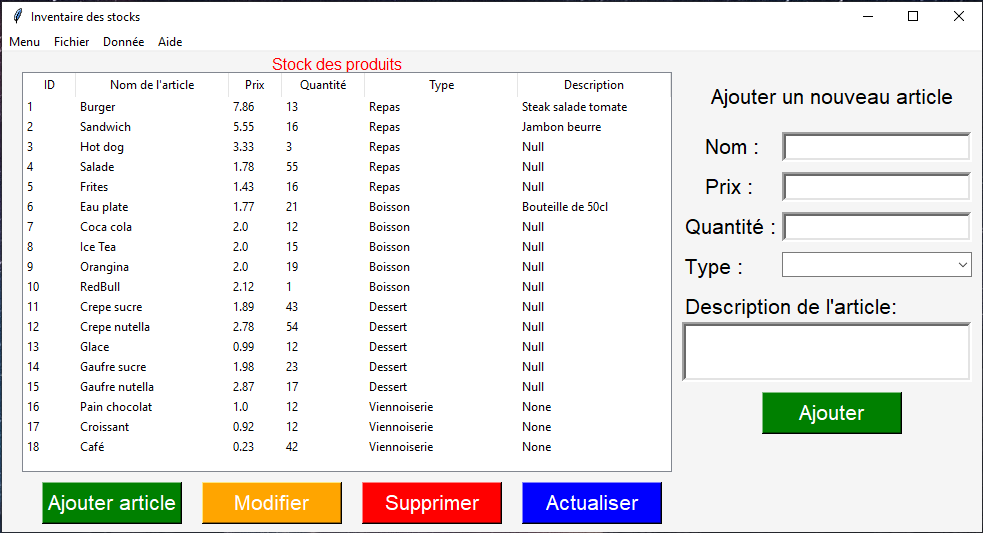The height and width of the screenshot is (533, 983).
Task: Click the Ajouter button under the description box
Action: tap(832, 413)
